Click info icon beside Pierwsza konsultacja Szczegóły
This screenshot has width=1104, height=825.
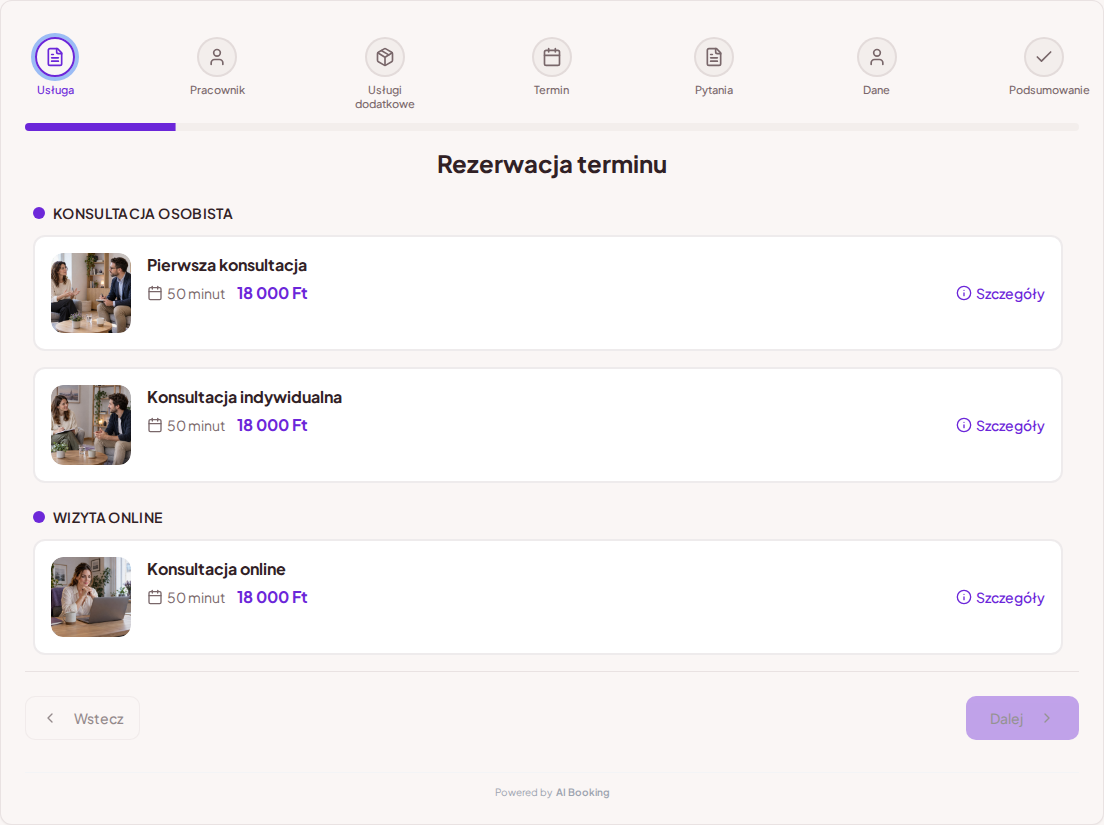(964, 294)
